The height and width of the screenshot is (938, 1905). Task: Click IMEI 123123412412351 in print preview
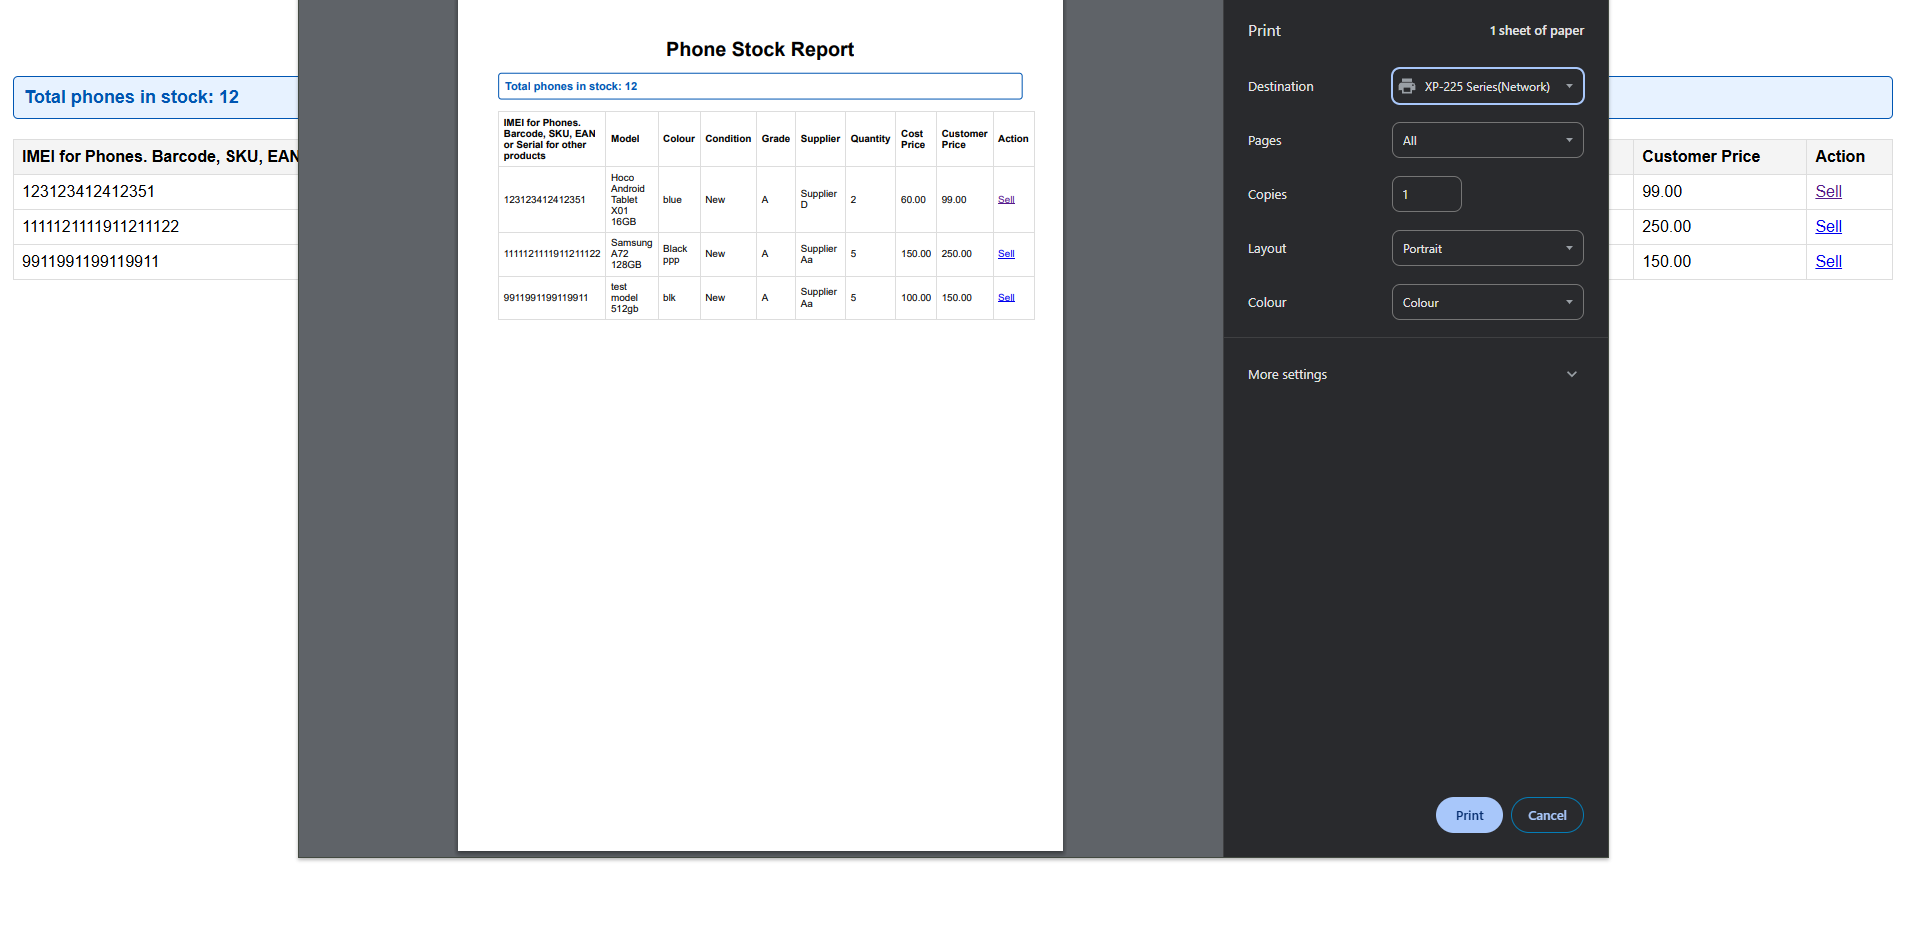[x=544, y=200]
